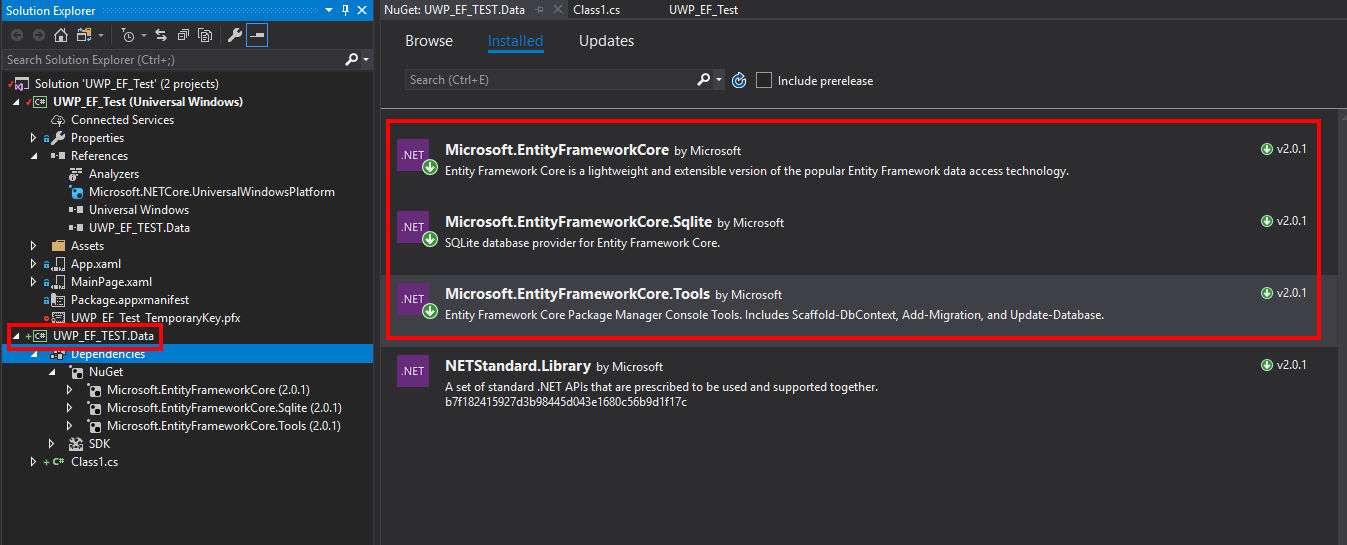Click the Show All Files icon
The image size is (1347, 545).
pyautogui.click(x=205, y=35)
